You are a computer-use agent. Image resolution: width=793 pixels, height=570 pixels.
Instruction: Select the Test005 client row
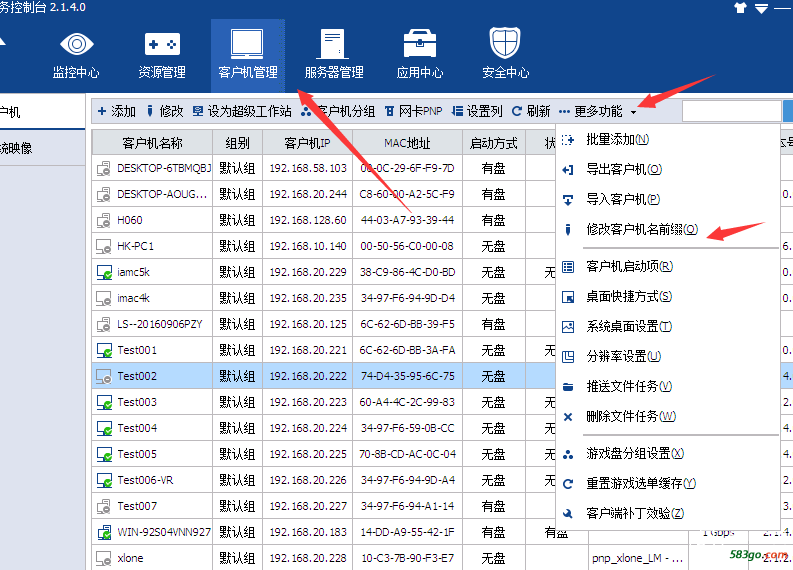pos(324,454)
